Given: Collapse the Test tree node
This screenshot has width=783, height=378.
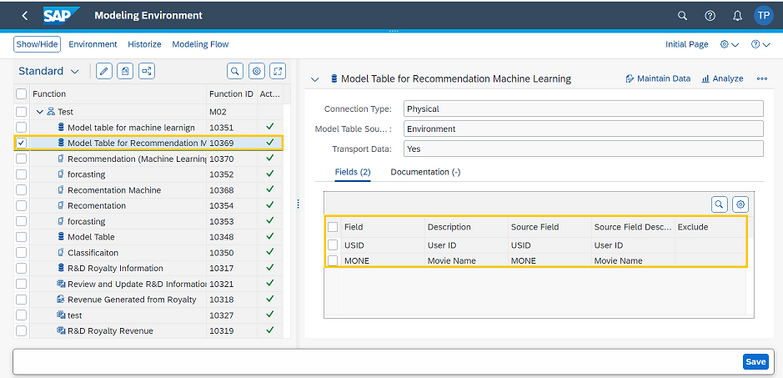Looking at the screenshot, I should click(x=40, y=112).
